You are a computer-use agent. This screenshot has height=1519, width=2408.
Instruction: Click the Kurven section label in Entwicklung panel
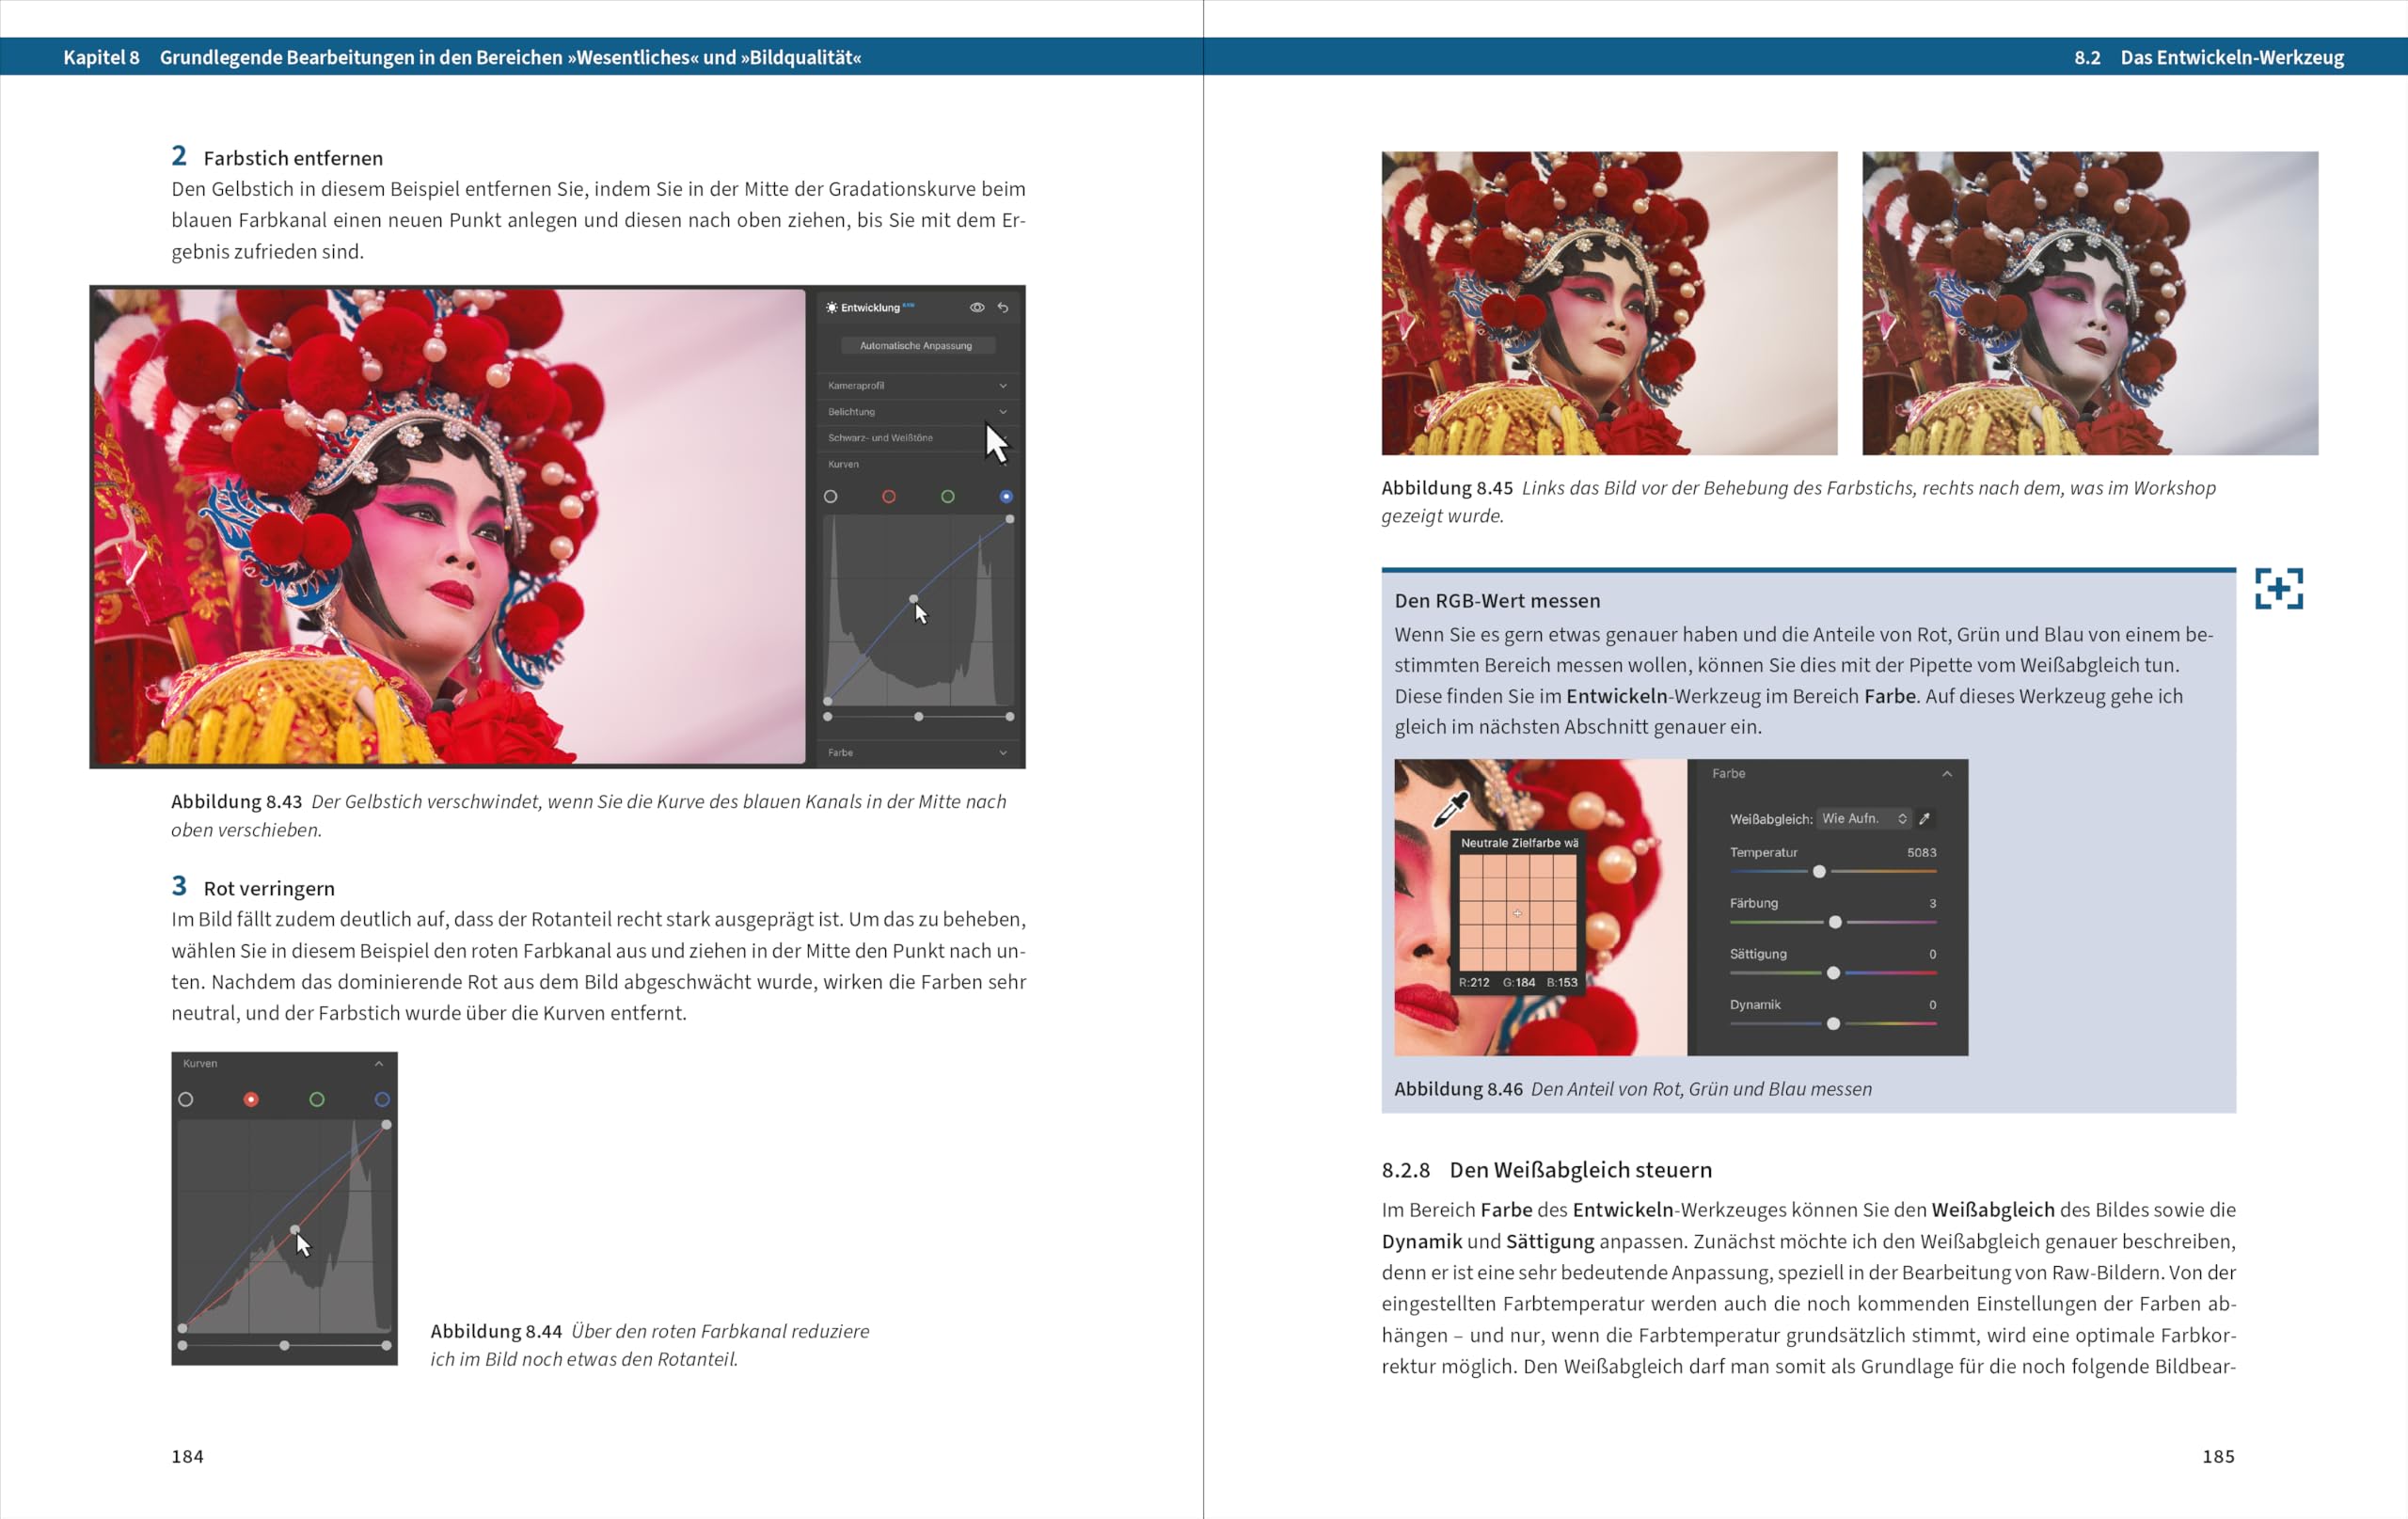843,464
